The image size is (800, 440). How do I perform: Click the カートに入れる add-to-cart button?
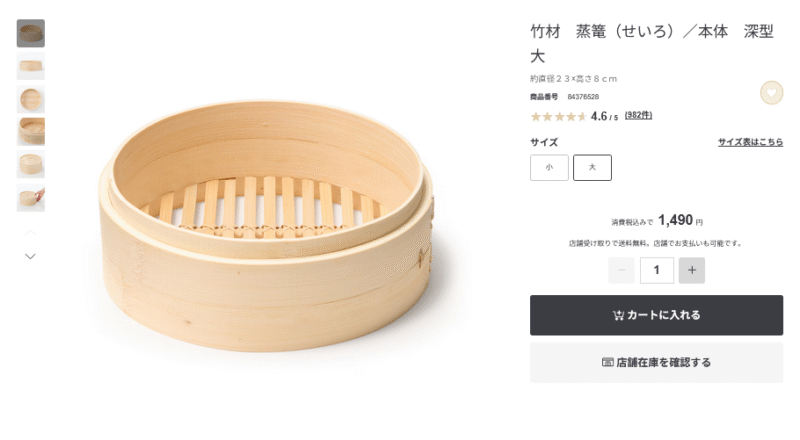[x=656, y=315]
